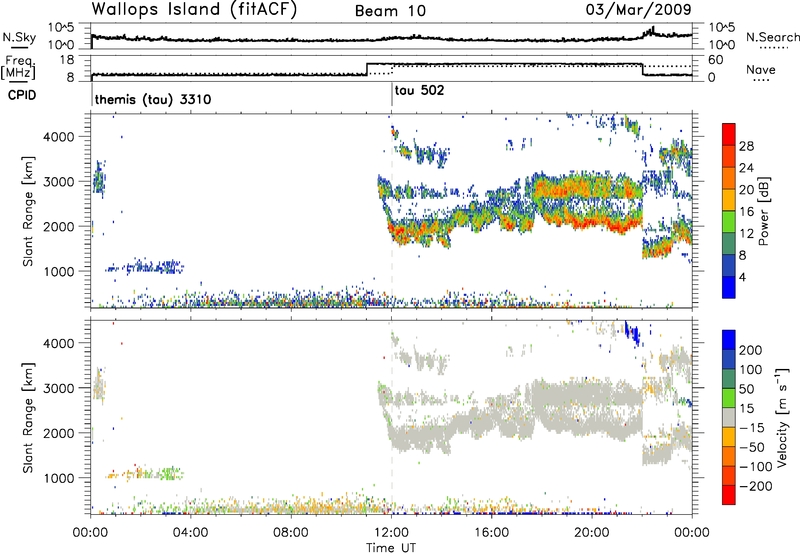This screenshot has width=800, height=554.
Task: Click the "Velocity [m s-1]" colorbar title
Action: (x=782, y=417)
